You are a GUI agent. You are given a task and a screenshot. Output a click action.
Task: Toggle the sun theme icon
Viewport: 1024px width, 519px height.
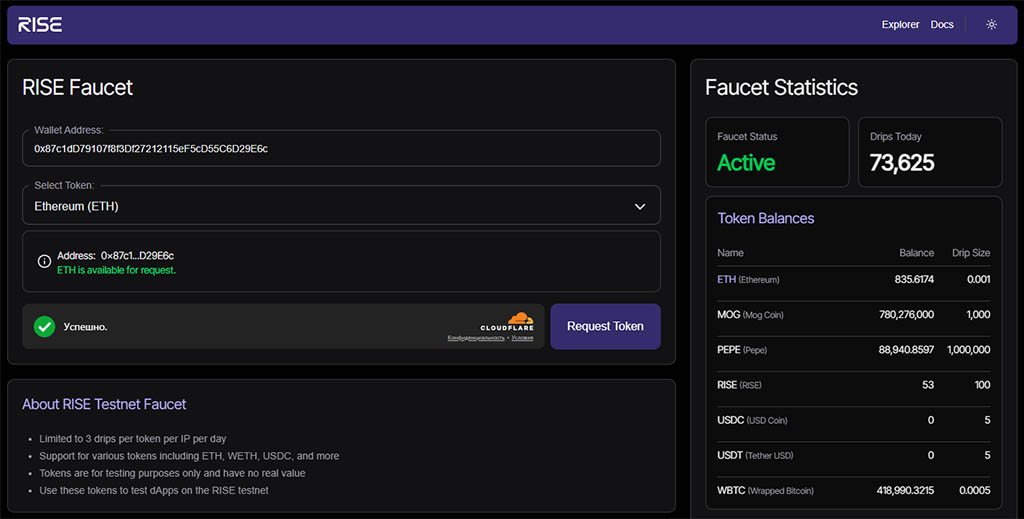pyautogui.click(x=991, y=24)
